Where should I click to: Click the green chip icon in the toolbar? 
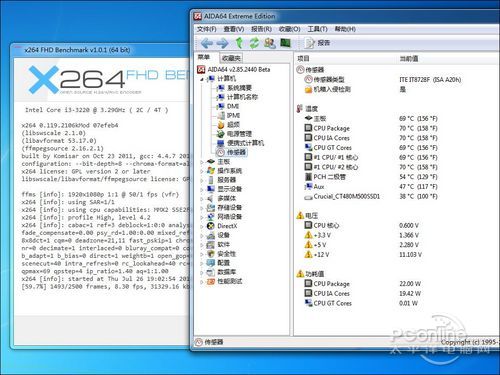[x=285, y=43]
